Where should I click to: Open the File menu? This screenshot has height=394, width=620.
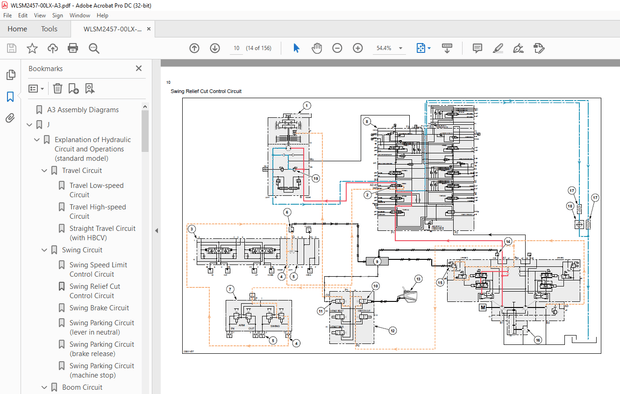pyautogui.click(x=8, y=15)
